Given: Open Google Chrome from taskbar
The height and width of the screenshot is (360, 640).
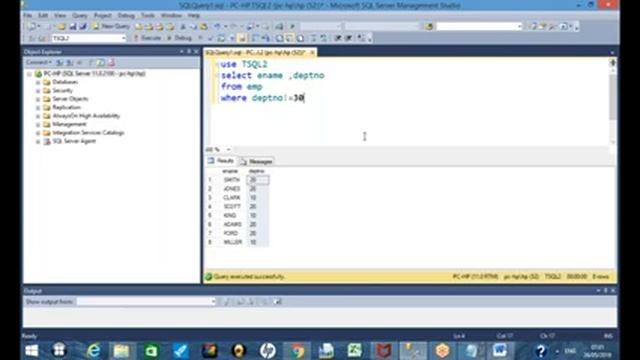Looking at the screenshot, I should point(298,351).
